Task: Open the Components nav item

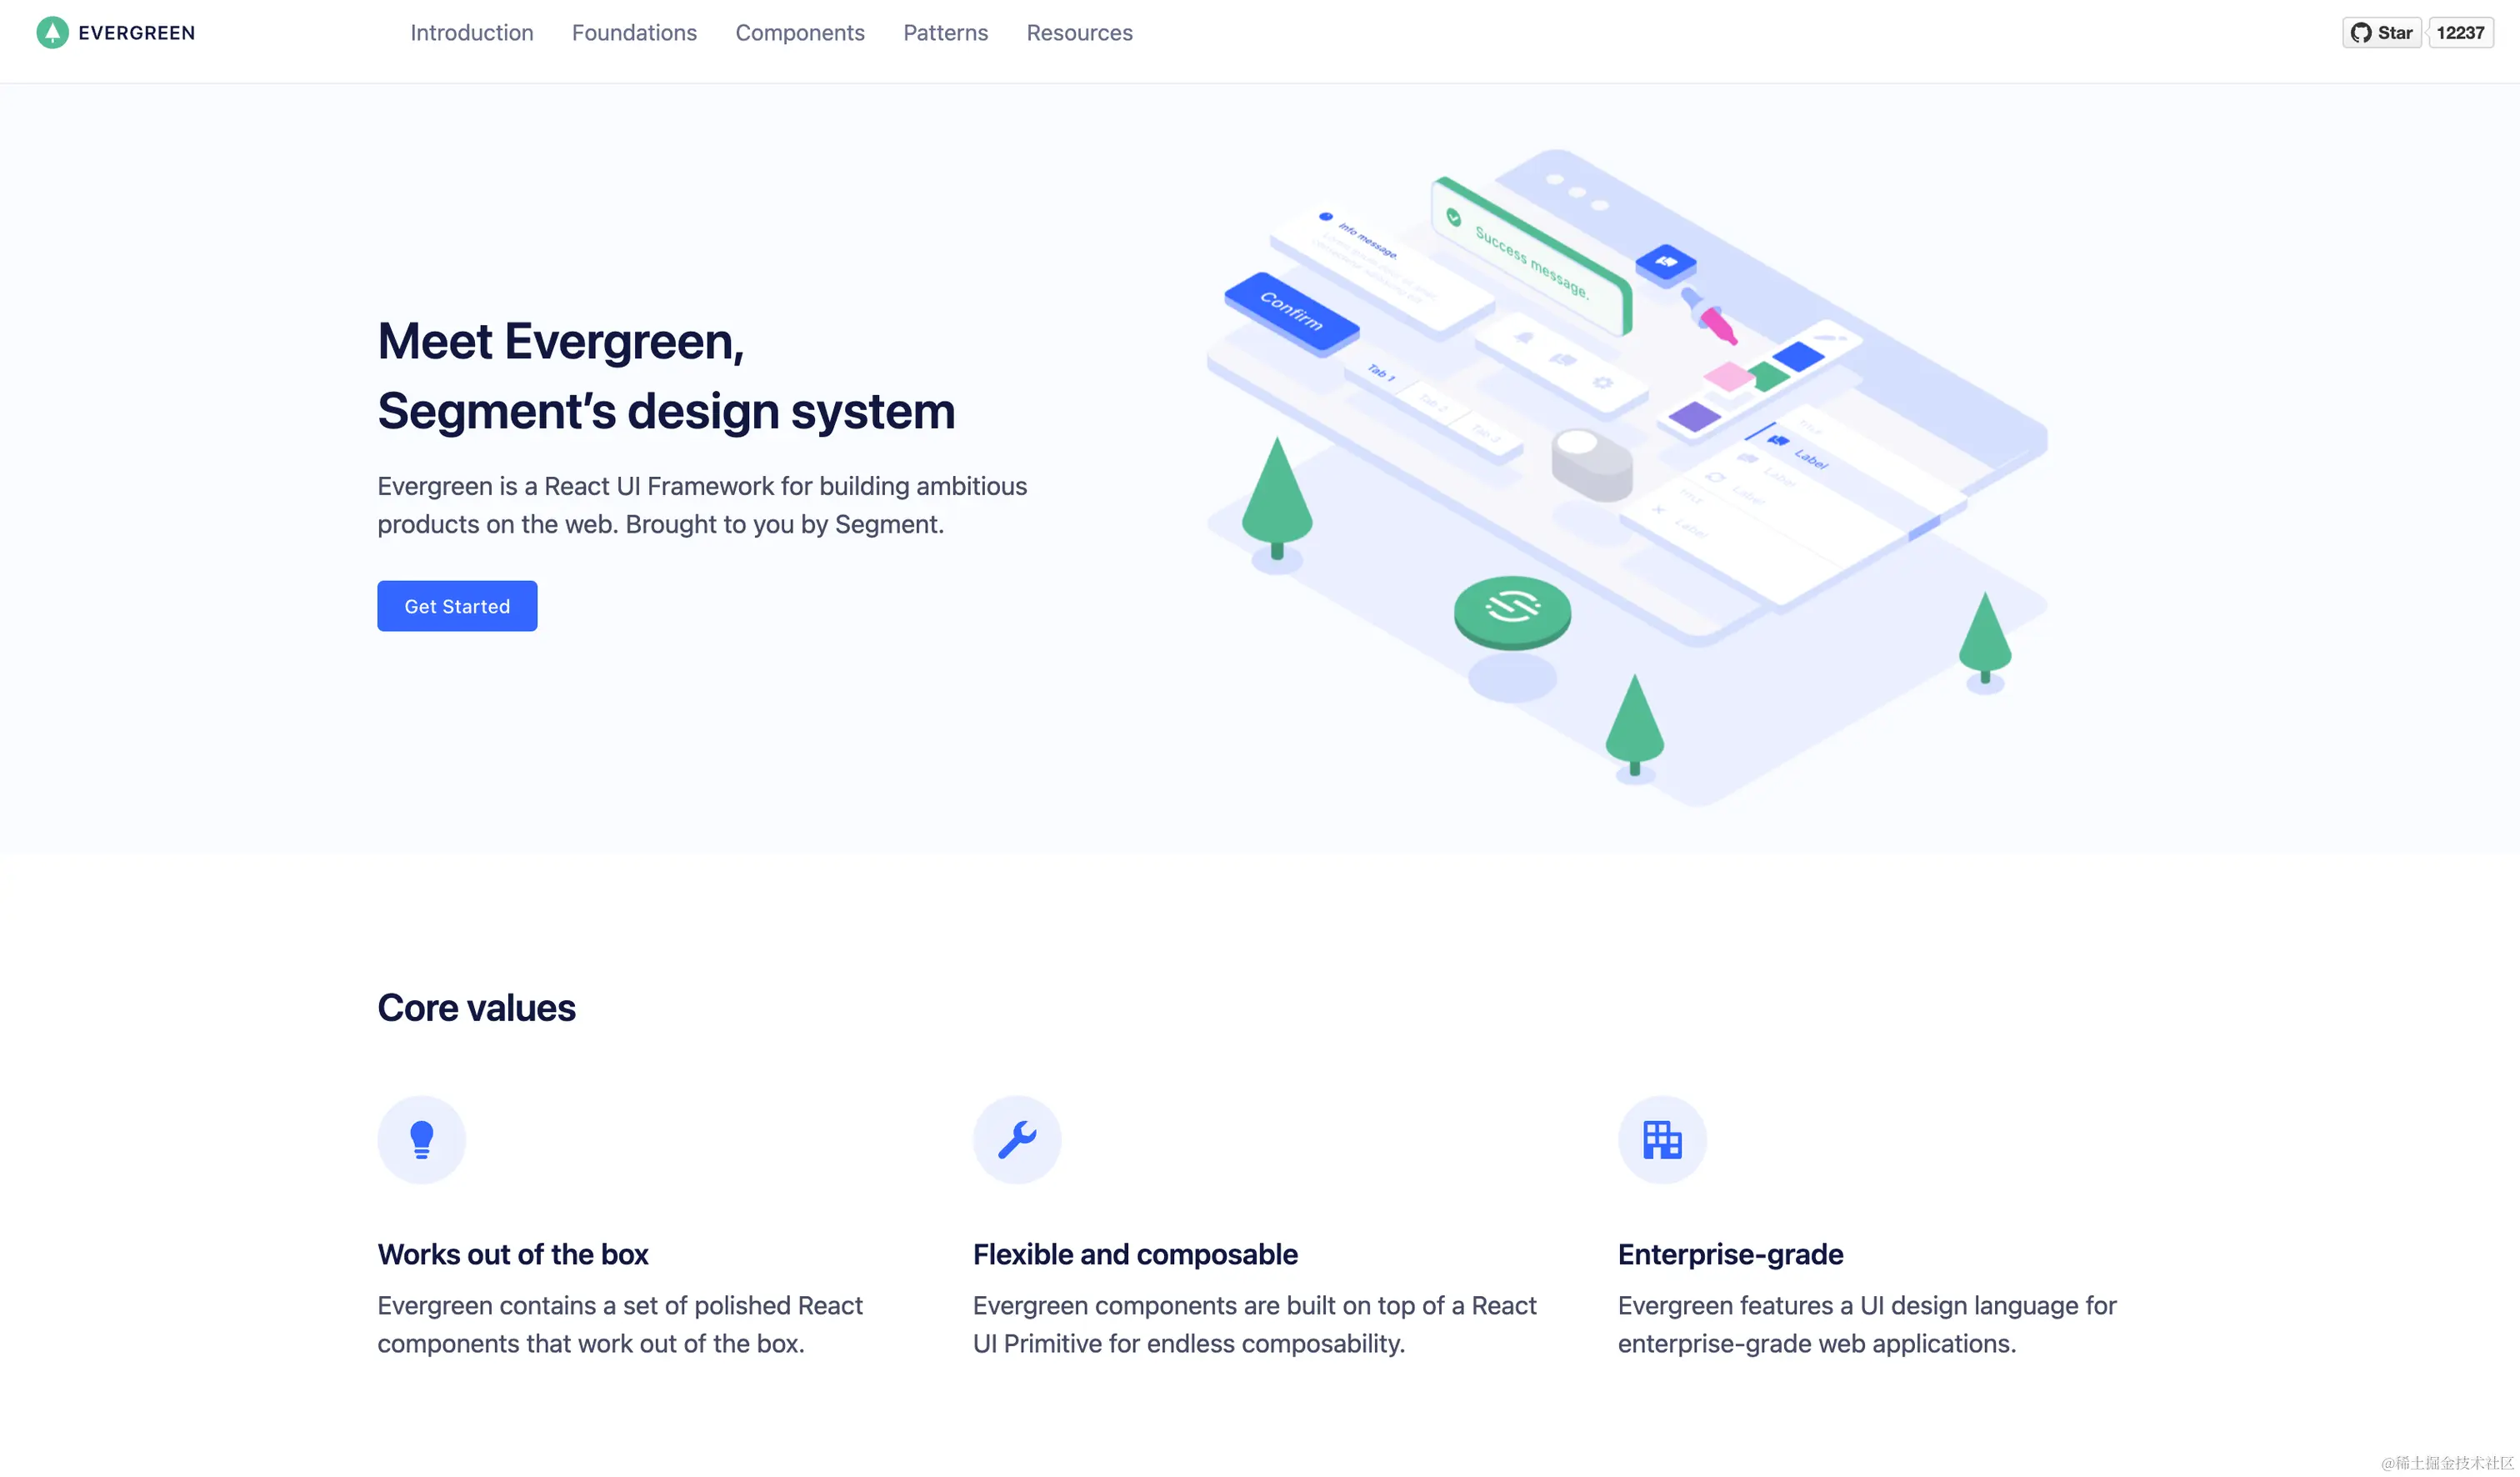Action: (x=800, y=33)
